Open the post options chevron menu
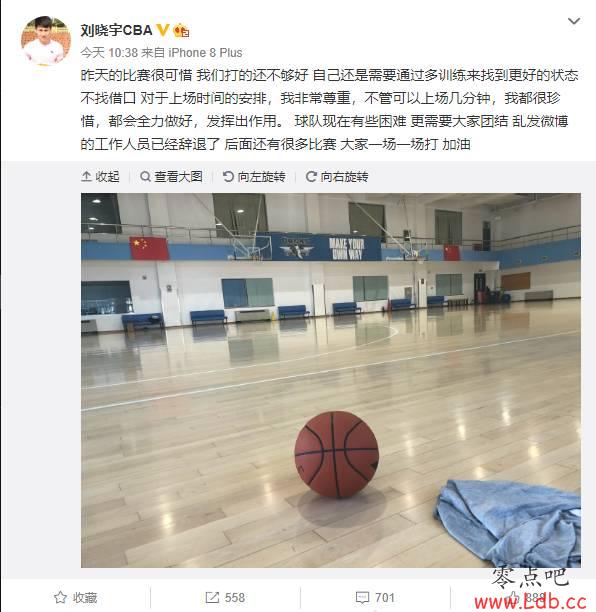This screenshot has height=612, width=596. (573, 21)
